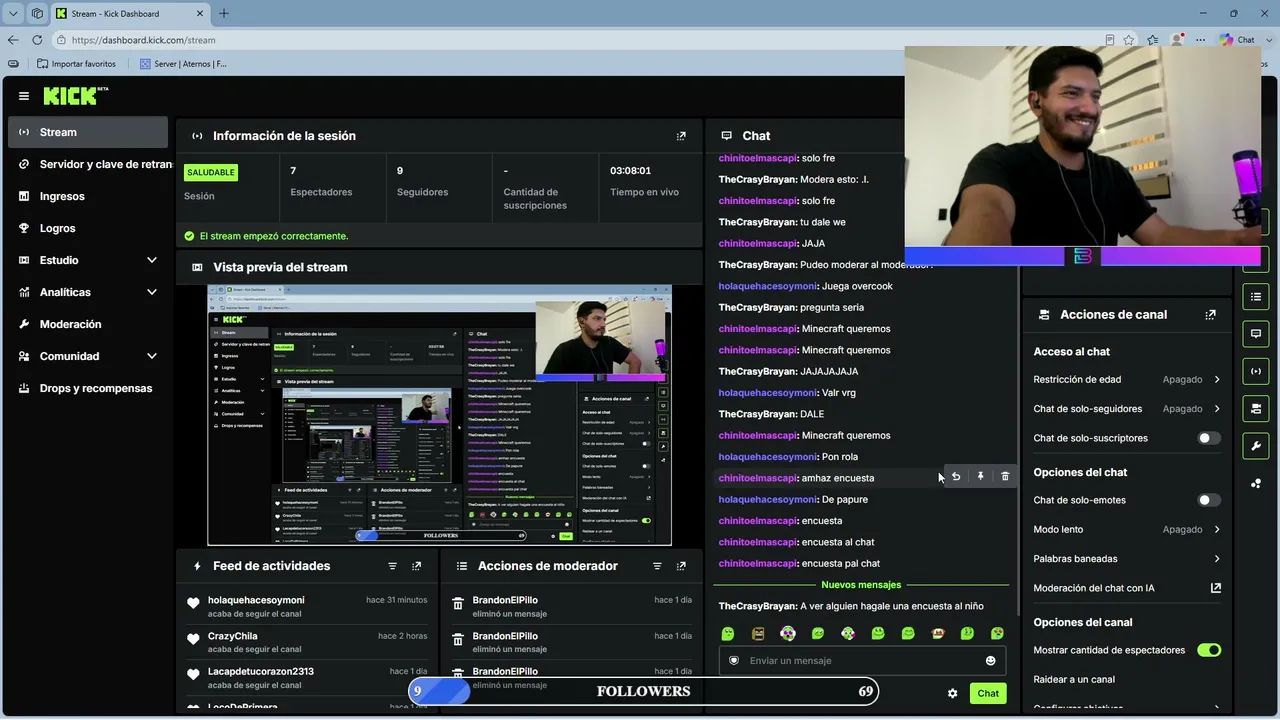Viewport: 1280px width, 720px height.
Task: Click the three-dots cluster icon in right rail
Action: [x=1256, y=483]
